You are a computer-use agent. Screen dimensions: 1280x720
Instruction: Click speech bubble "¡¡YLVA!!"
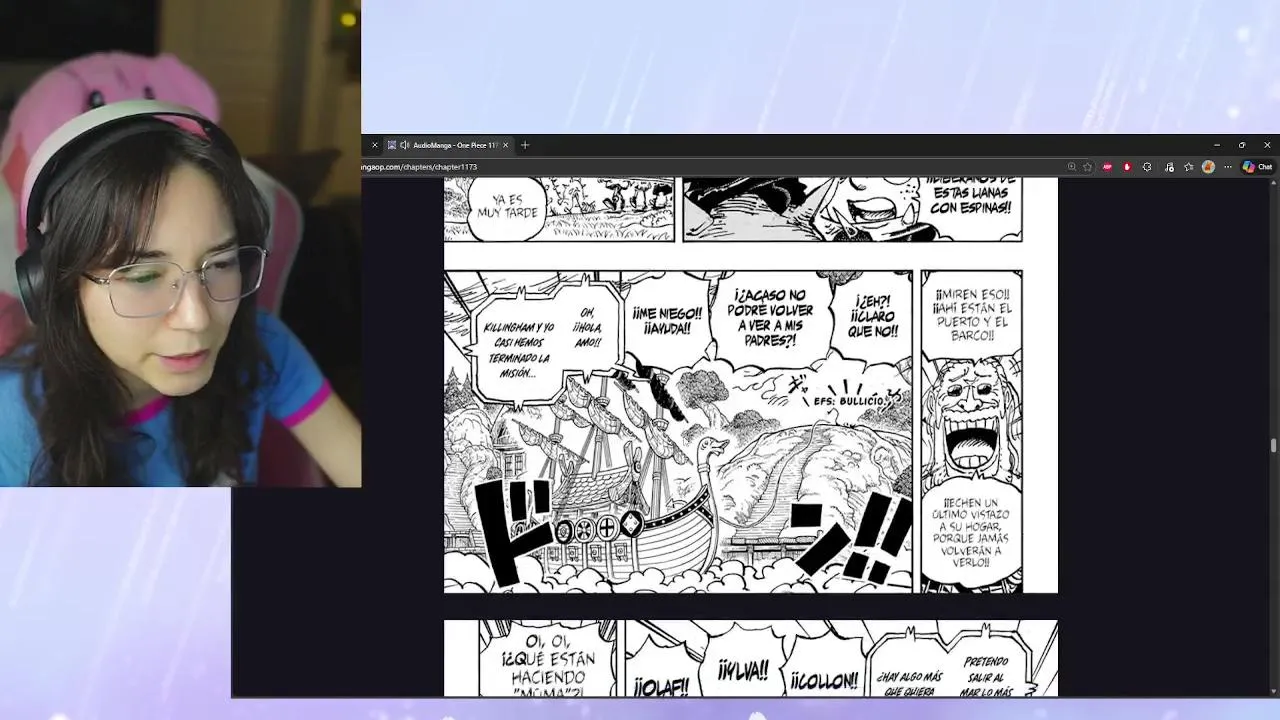pos(743,670)
